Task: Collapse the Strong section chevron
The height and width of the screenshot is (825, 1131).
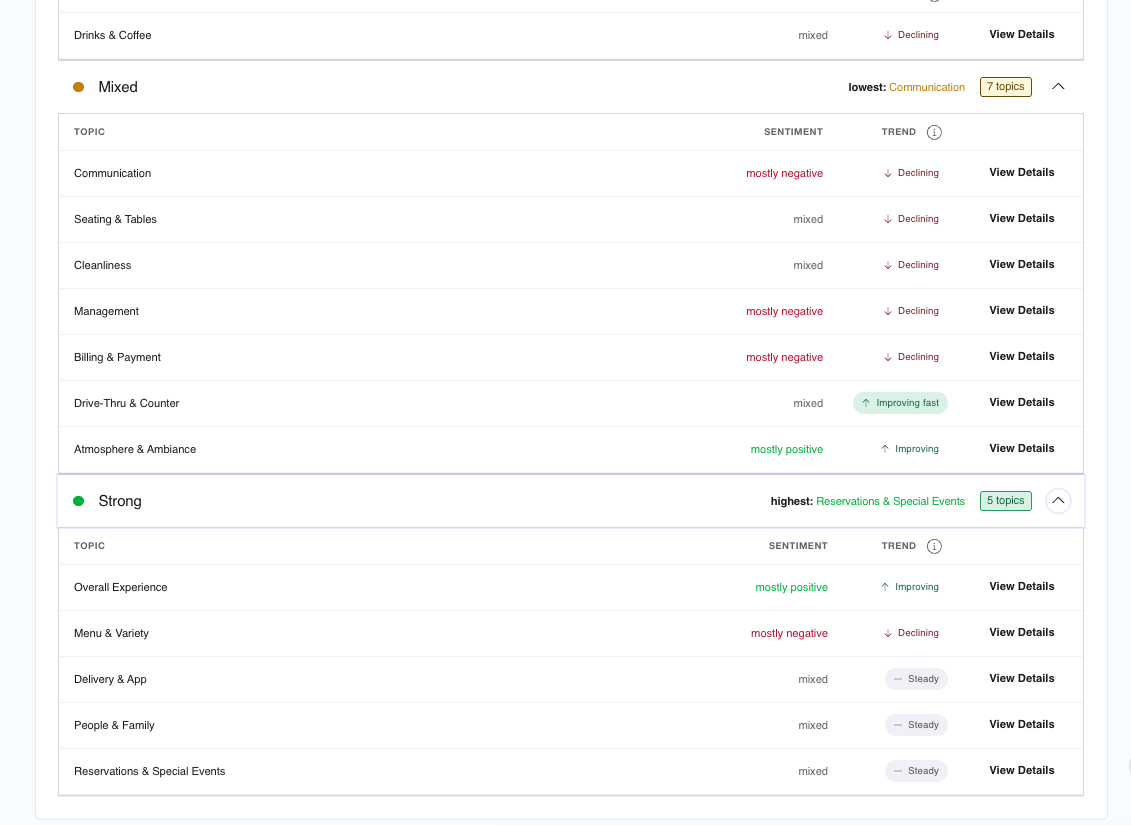Action: click(1058, 500)
